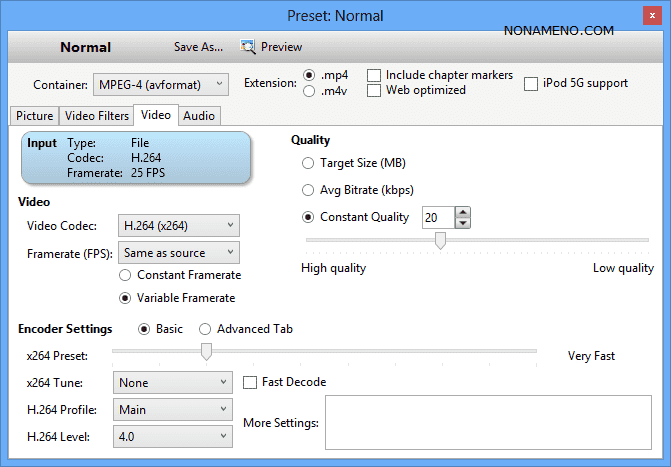Open the Container format dropdown

tap(161, 84)
